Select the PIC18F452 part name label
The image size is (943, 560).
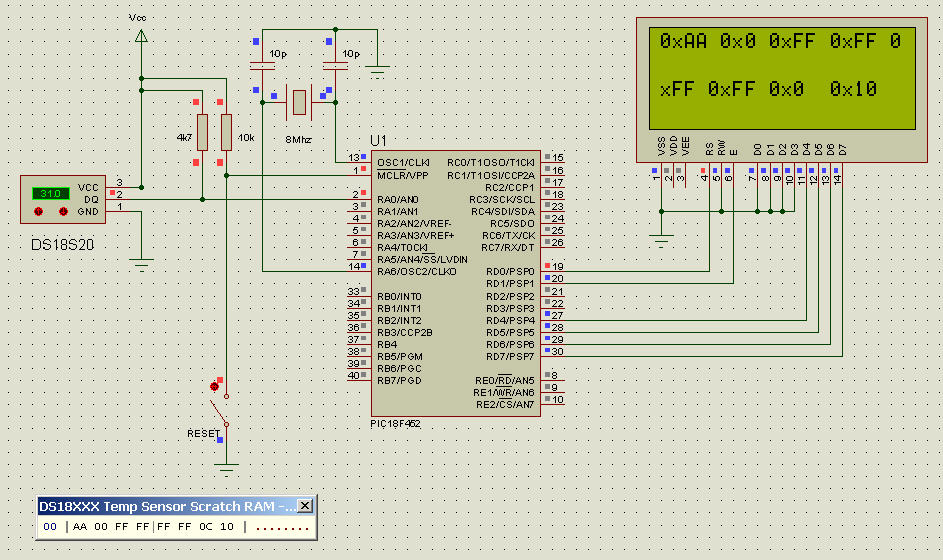tap(395, 423)
